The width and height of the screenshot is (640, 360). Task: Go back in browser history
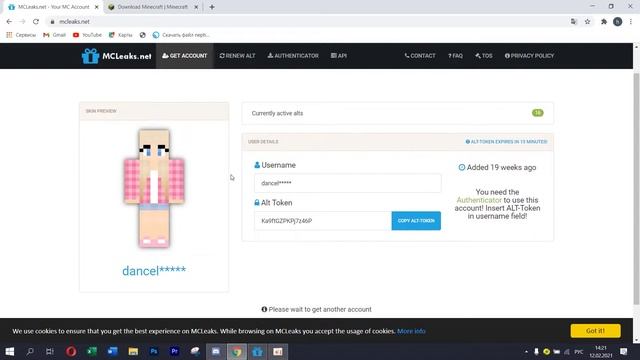click(x=9, y=22)
